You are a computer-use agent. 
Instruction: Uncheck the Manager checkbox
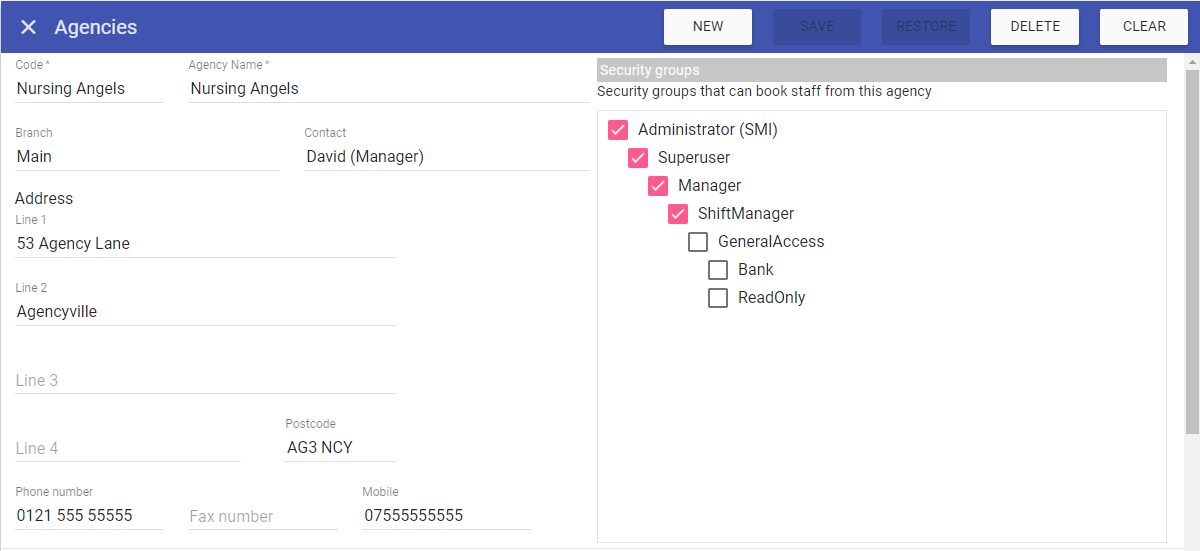point(658,186)
